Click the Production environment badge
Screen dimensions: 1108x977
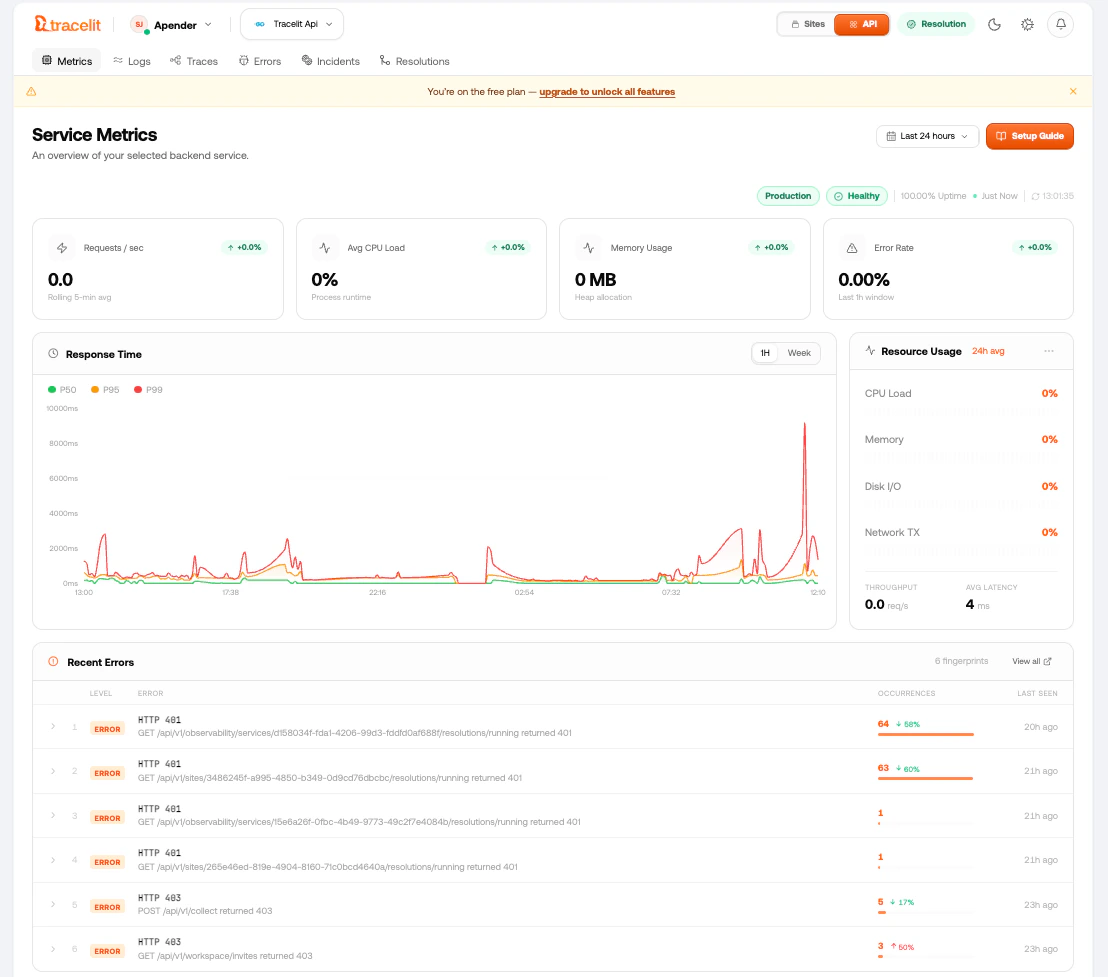788,196
